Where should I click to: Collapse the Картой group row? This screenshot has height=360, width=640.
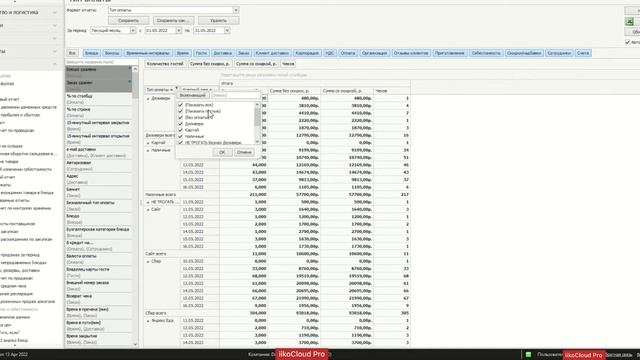pyautogui.click(x=148, y=143)
